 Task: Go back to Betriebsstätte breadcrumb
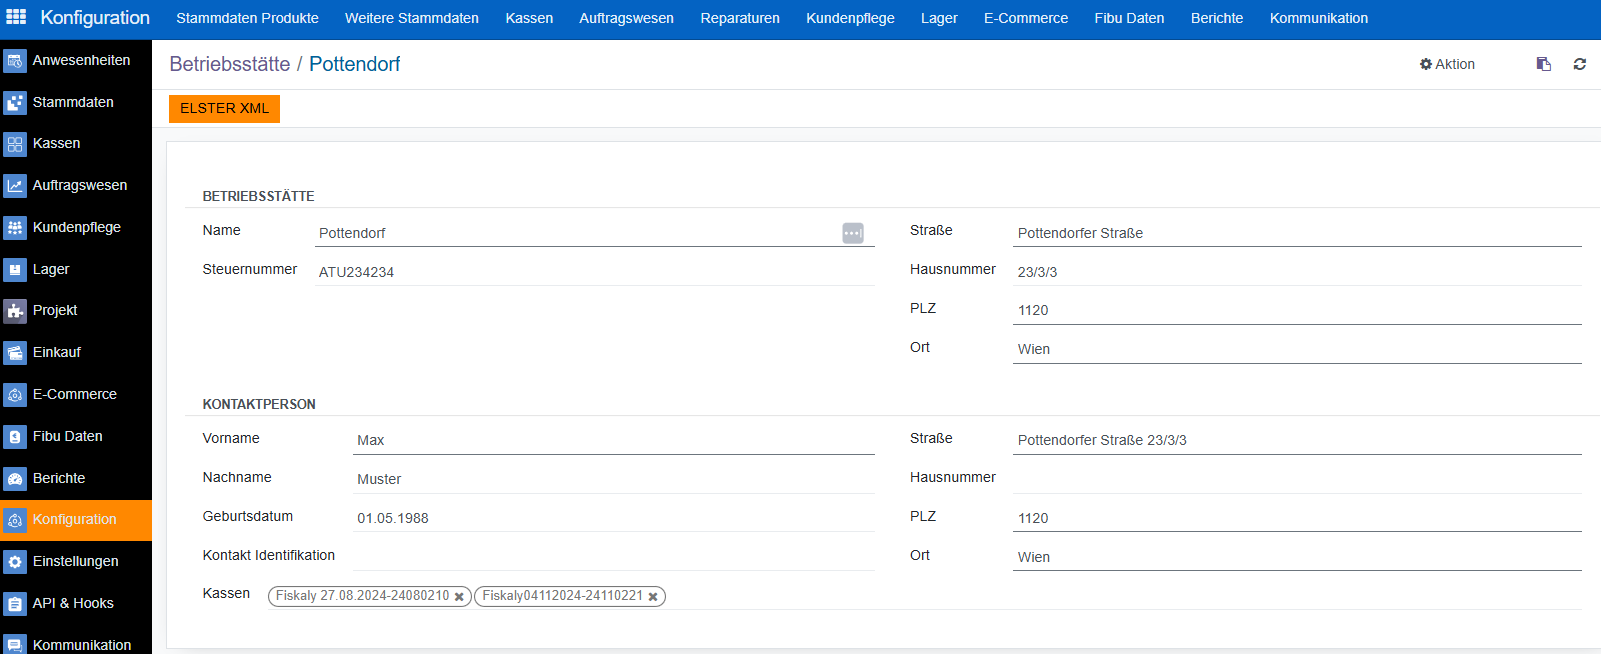point(229,64)
